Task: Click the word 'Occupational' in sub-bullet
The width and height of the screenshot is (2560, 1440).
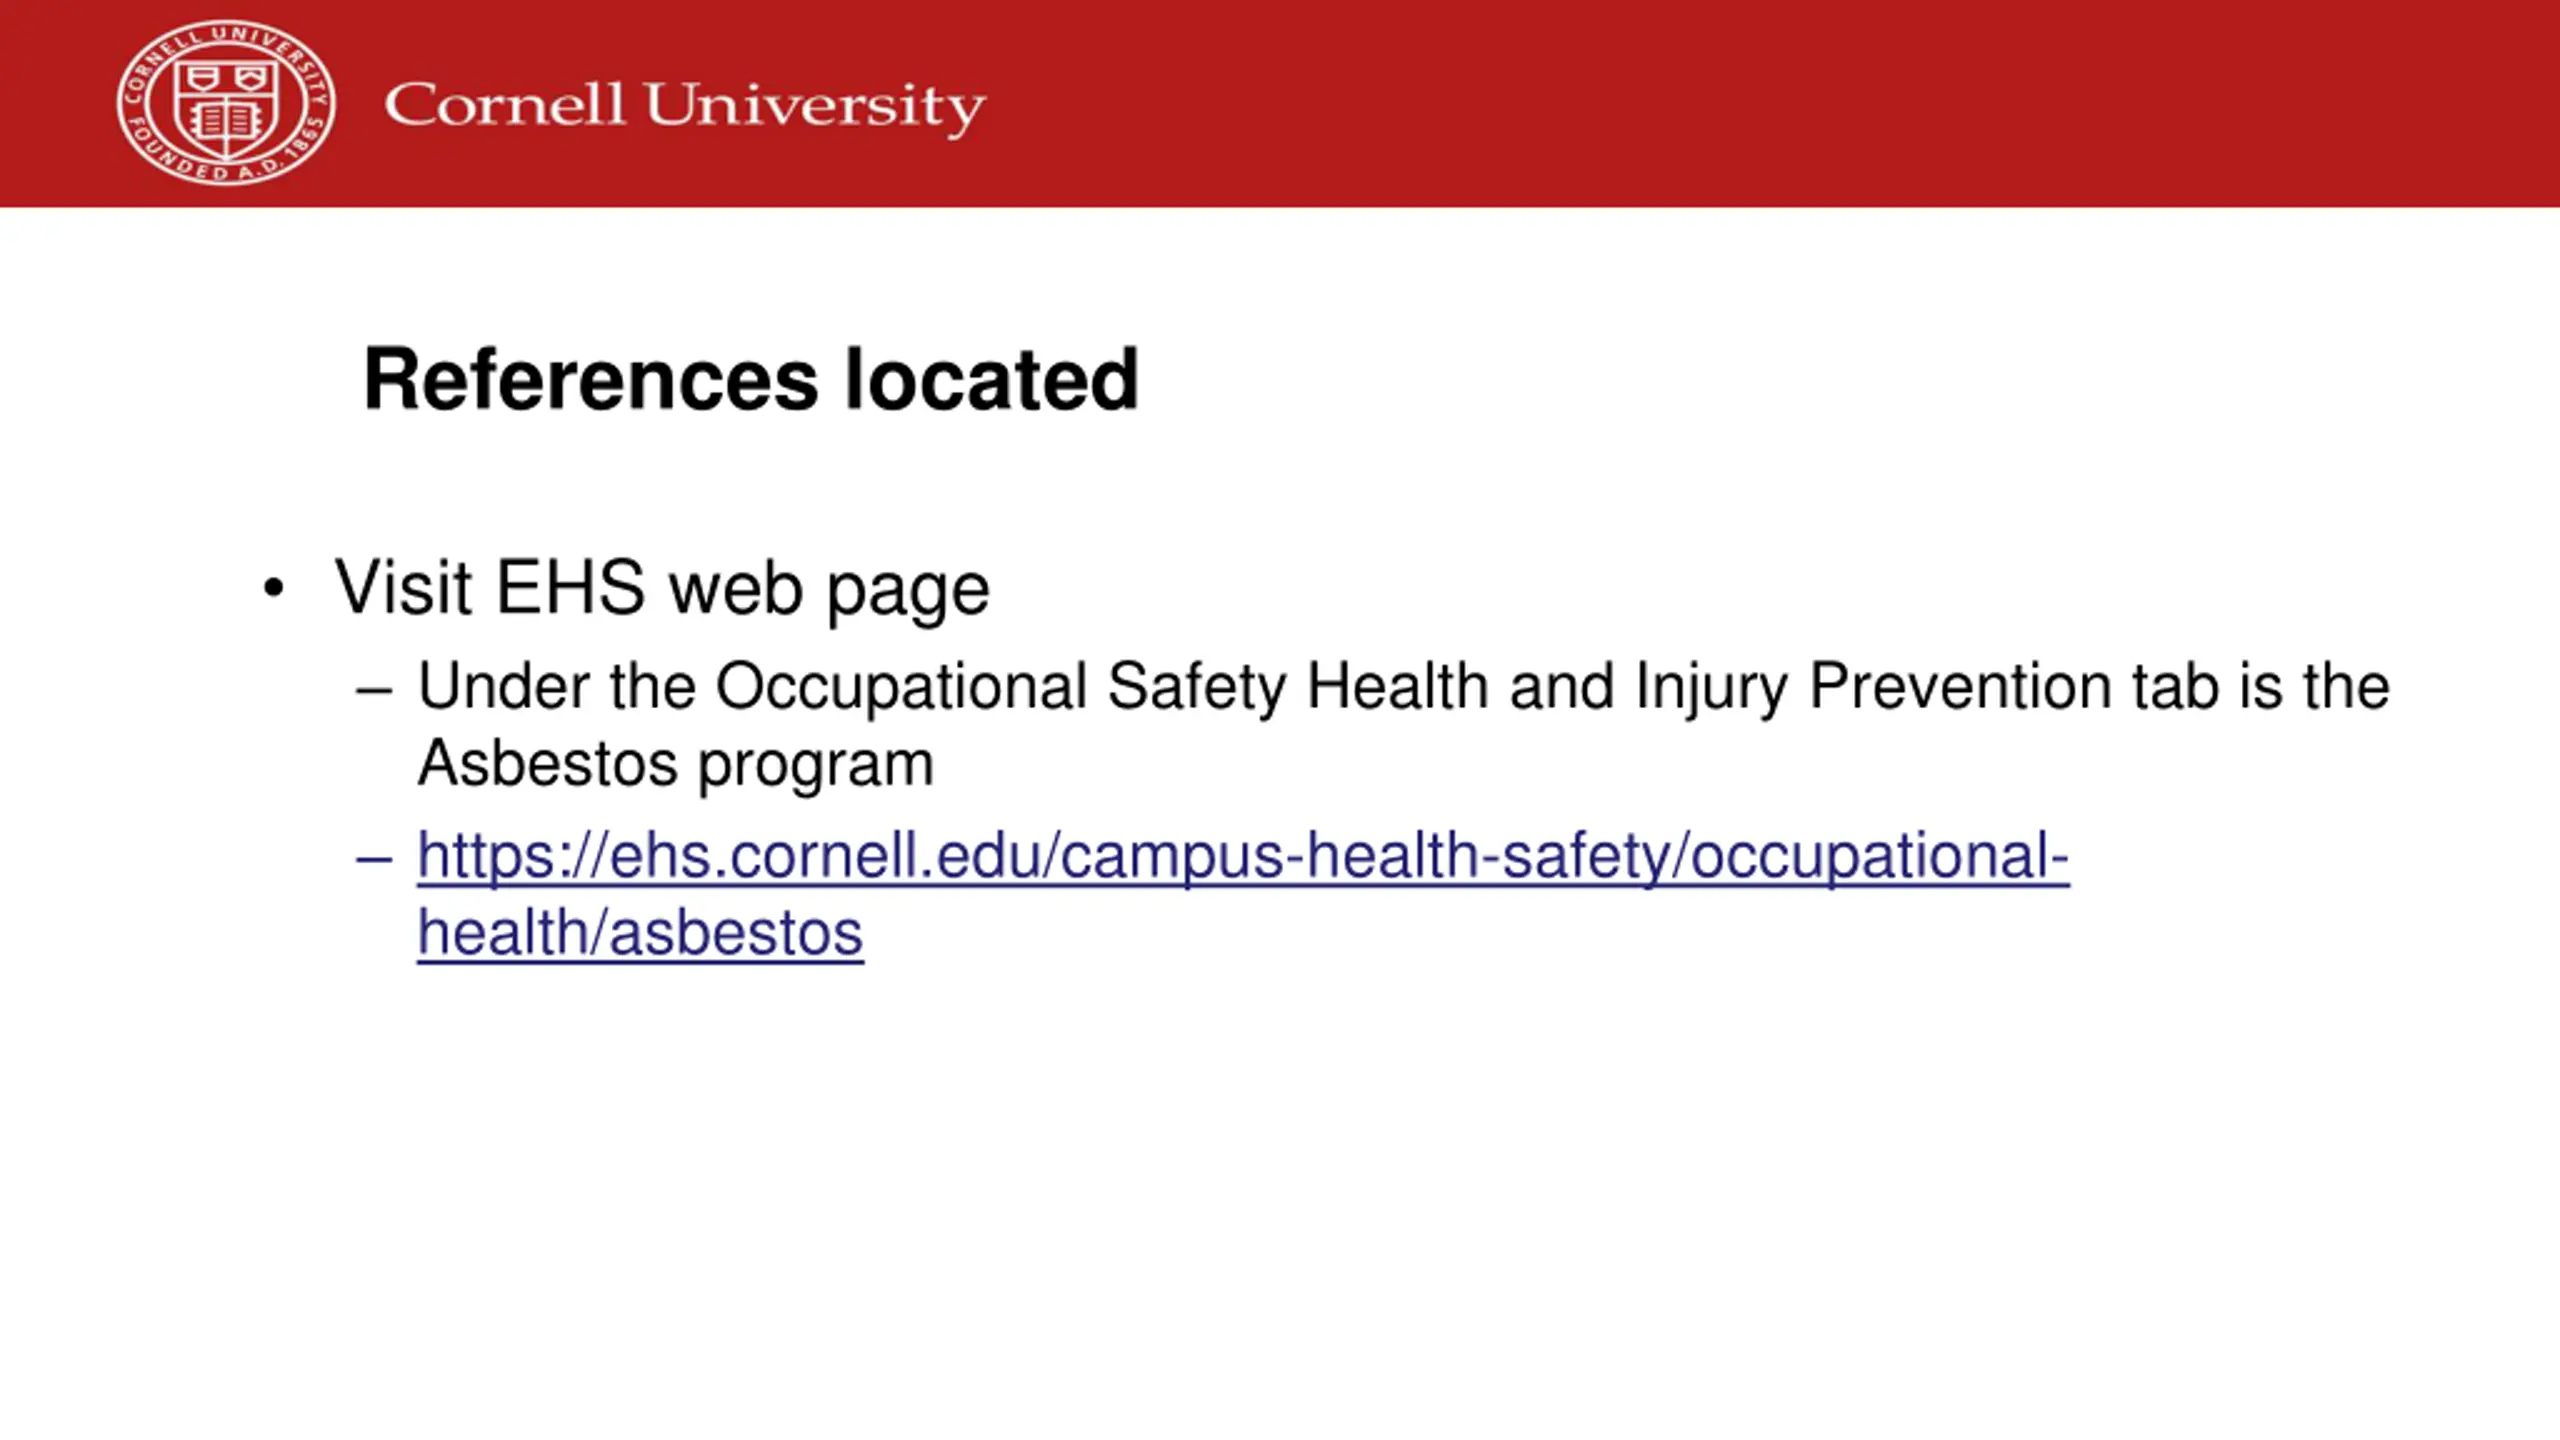Action: (901, 688)
